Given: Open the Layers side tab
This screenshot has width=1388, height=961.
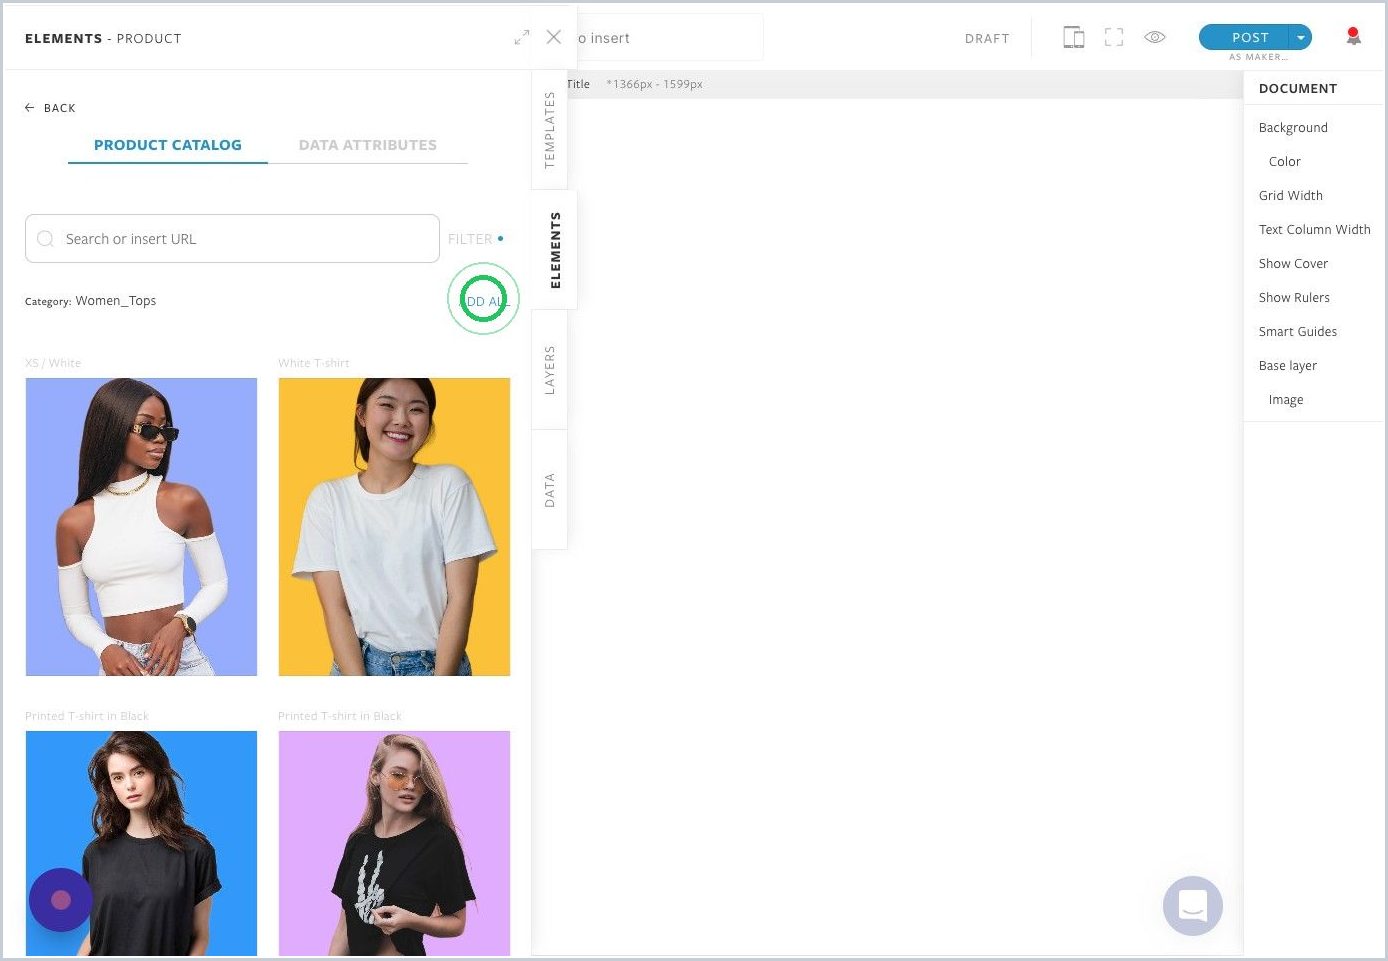Looking at the screenshot, I should pyautogui.click(x=549, y=370).
